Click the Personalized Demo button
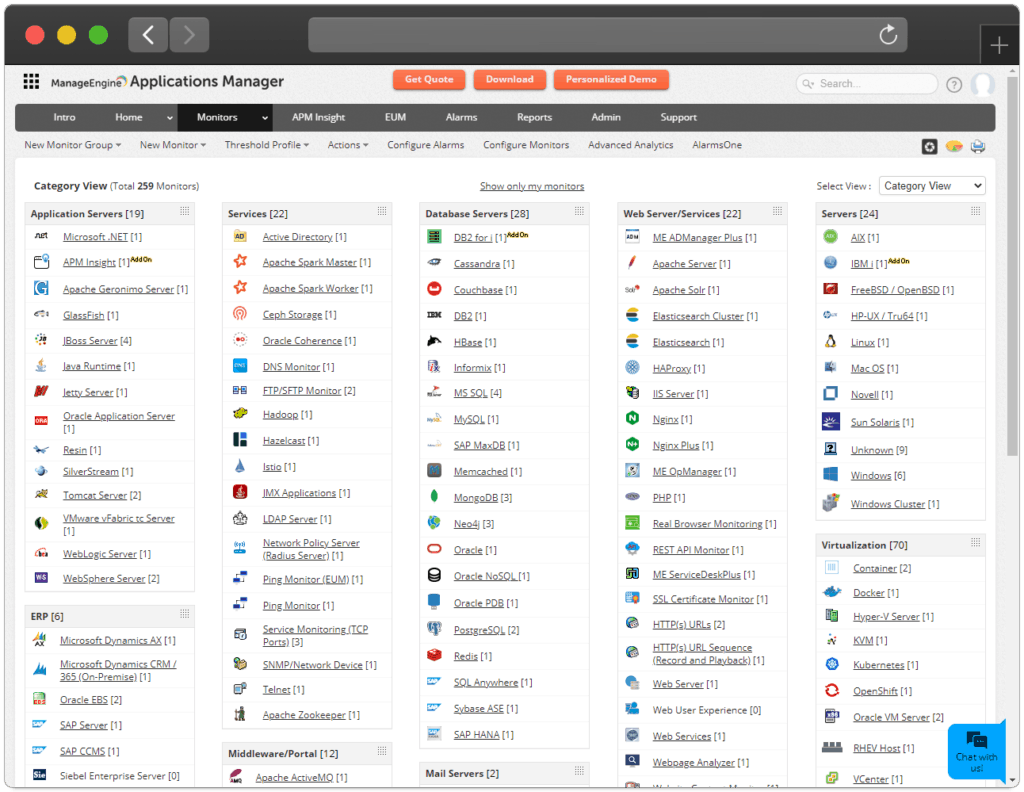The width and height of the screenshot is (1024, 792). point(611,80)
